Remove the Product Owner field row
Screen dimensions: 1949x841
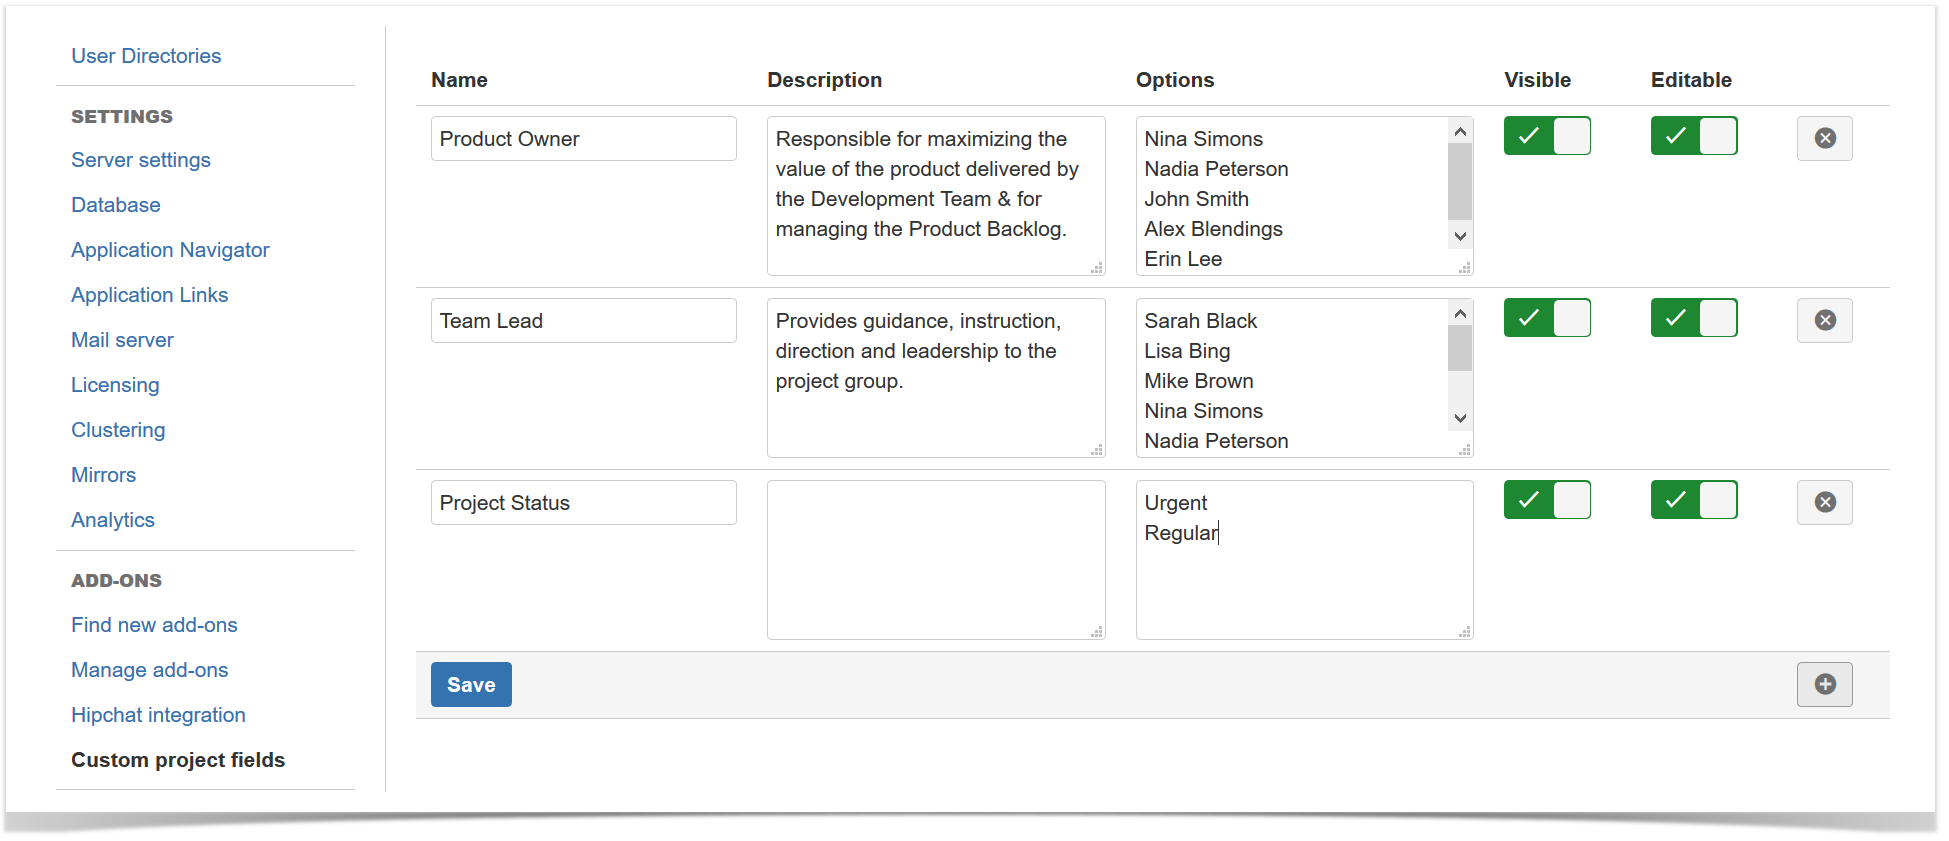pos(1824,138)
